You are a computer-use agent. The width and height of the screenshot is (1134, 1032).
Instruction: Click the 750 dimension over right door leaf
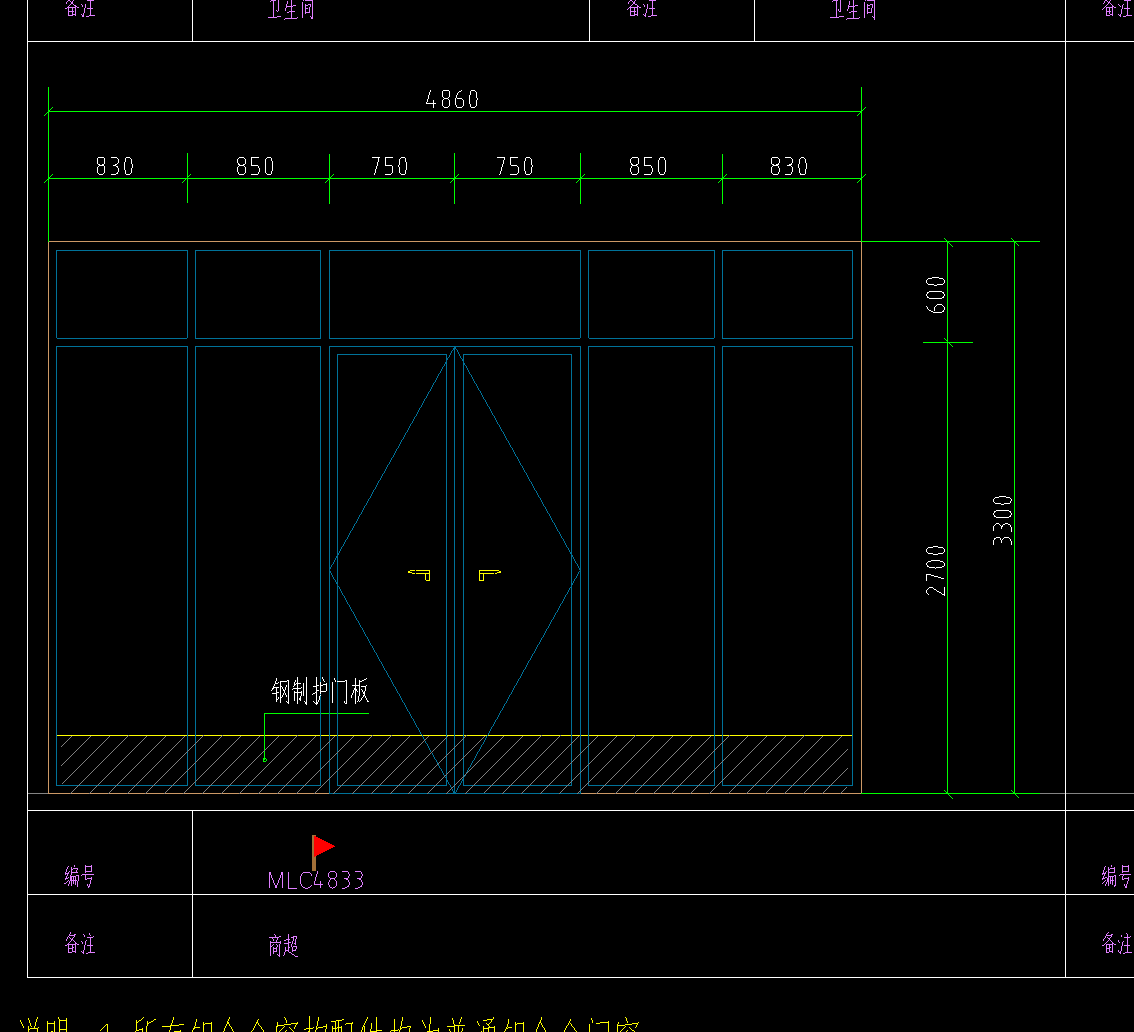click(x=514, y=166)
